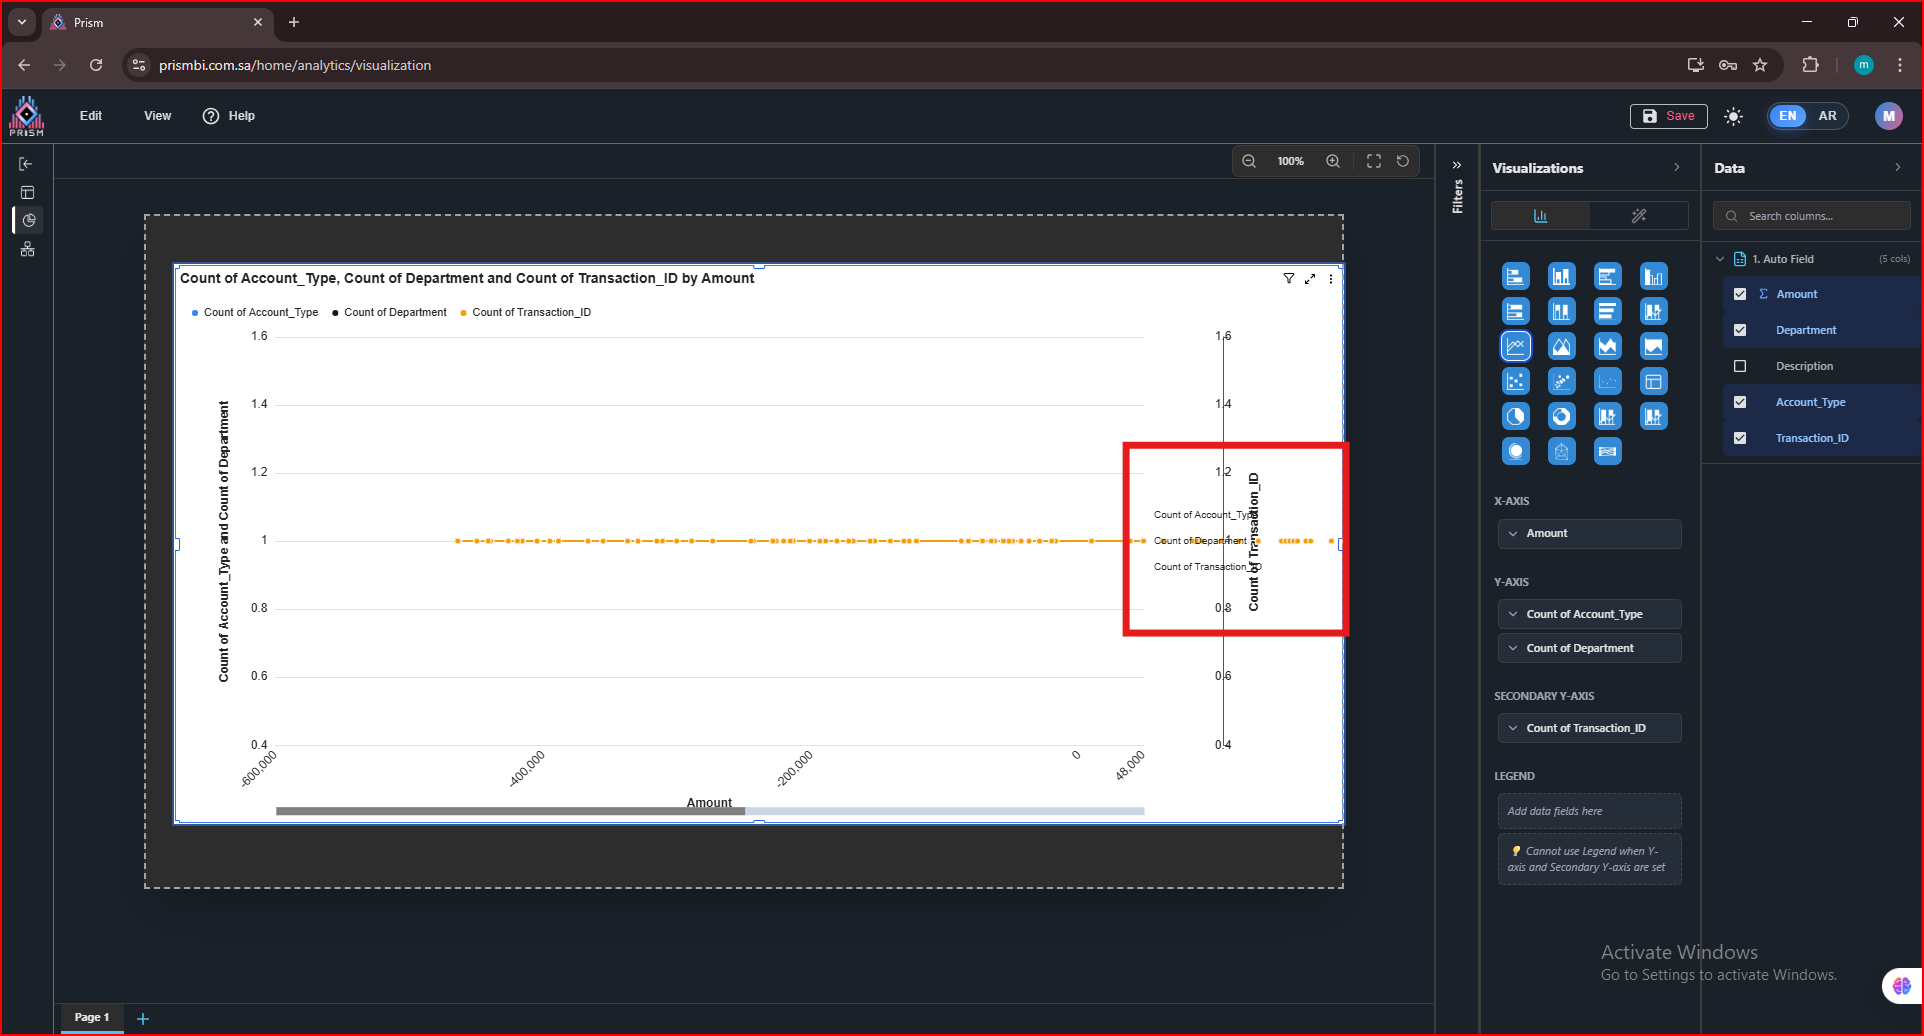The width and height of the screenshot is (1924, 1036).
Task: Open the chart's filter funnel icon
Action: tap(1289, 279)
